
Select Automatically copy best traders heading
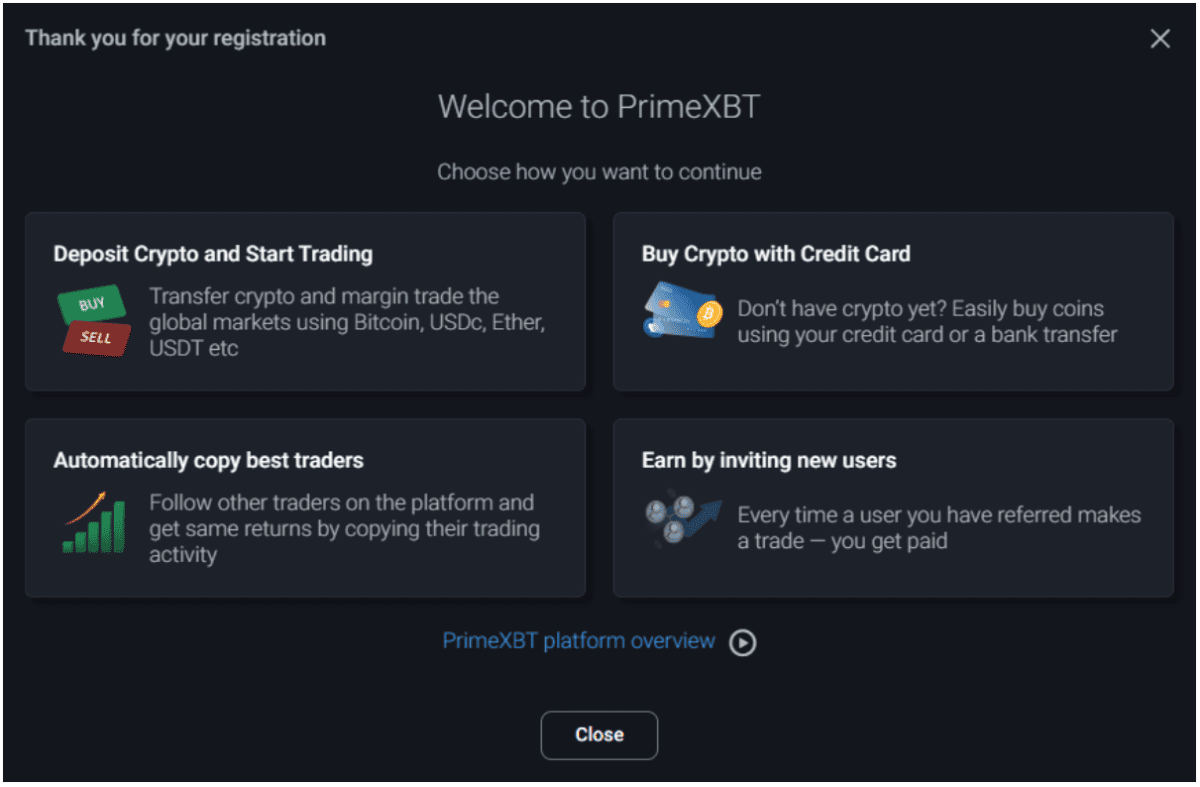[x=208, y=461]
